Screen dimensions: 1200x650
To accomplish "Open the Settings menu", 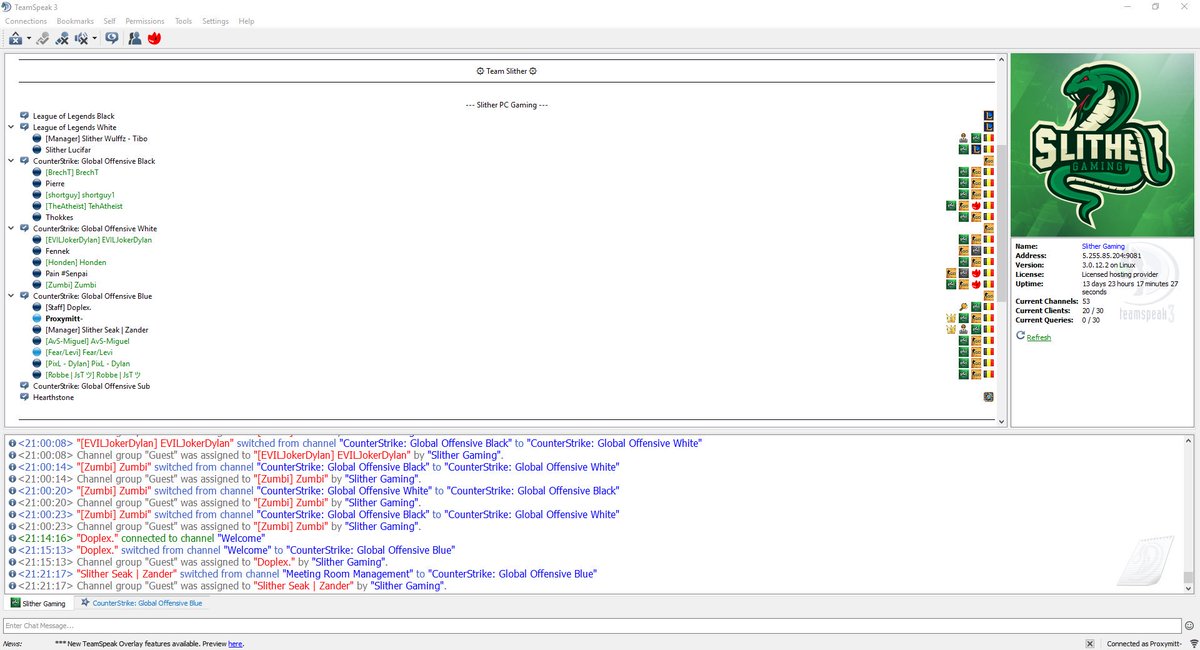I will [215, 21].
